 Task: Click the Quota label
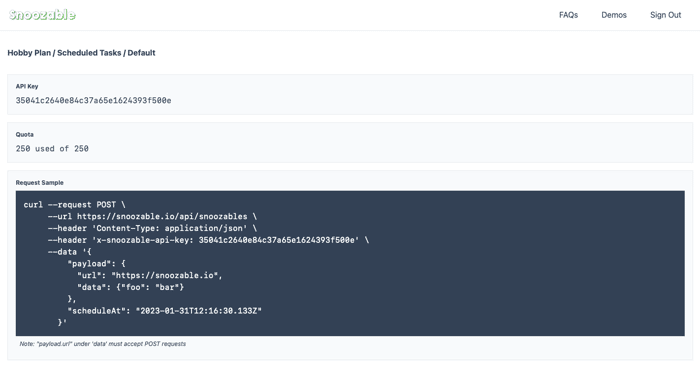[x=25, y=134]
